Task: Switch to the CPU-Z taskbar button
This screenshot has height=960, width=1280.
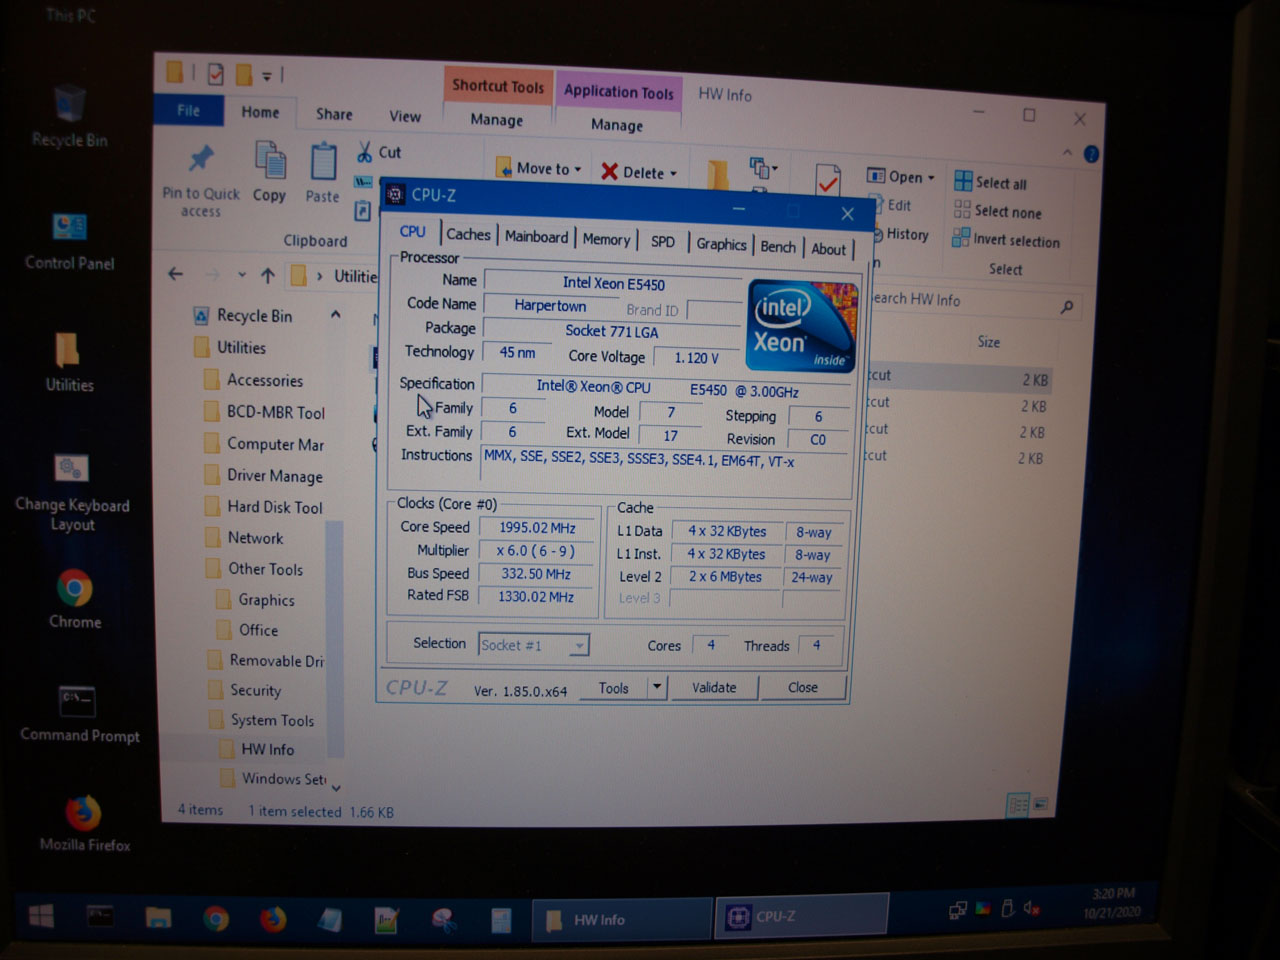Action: point(801,916)
